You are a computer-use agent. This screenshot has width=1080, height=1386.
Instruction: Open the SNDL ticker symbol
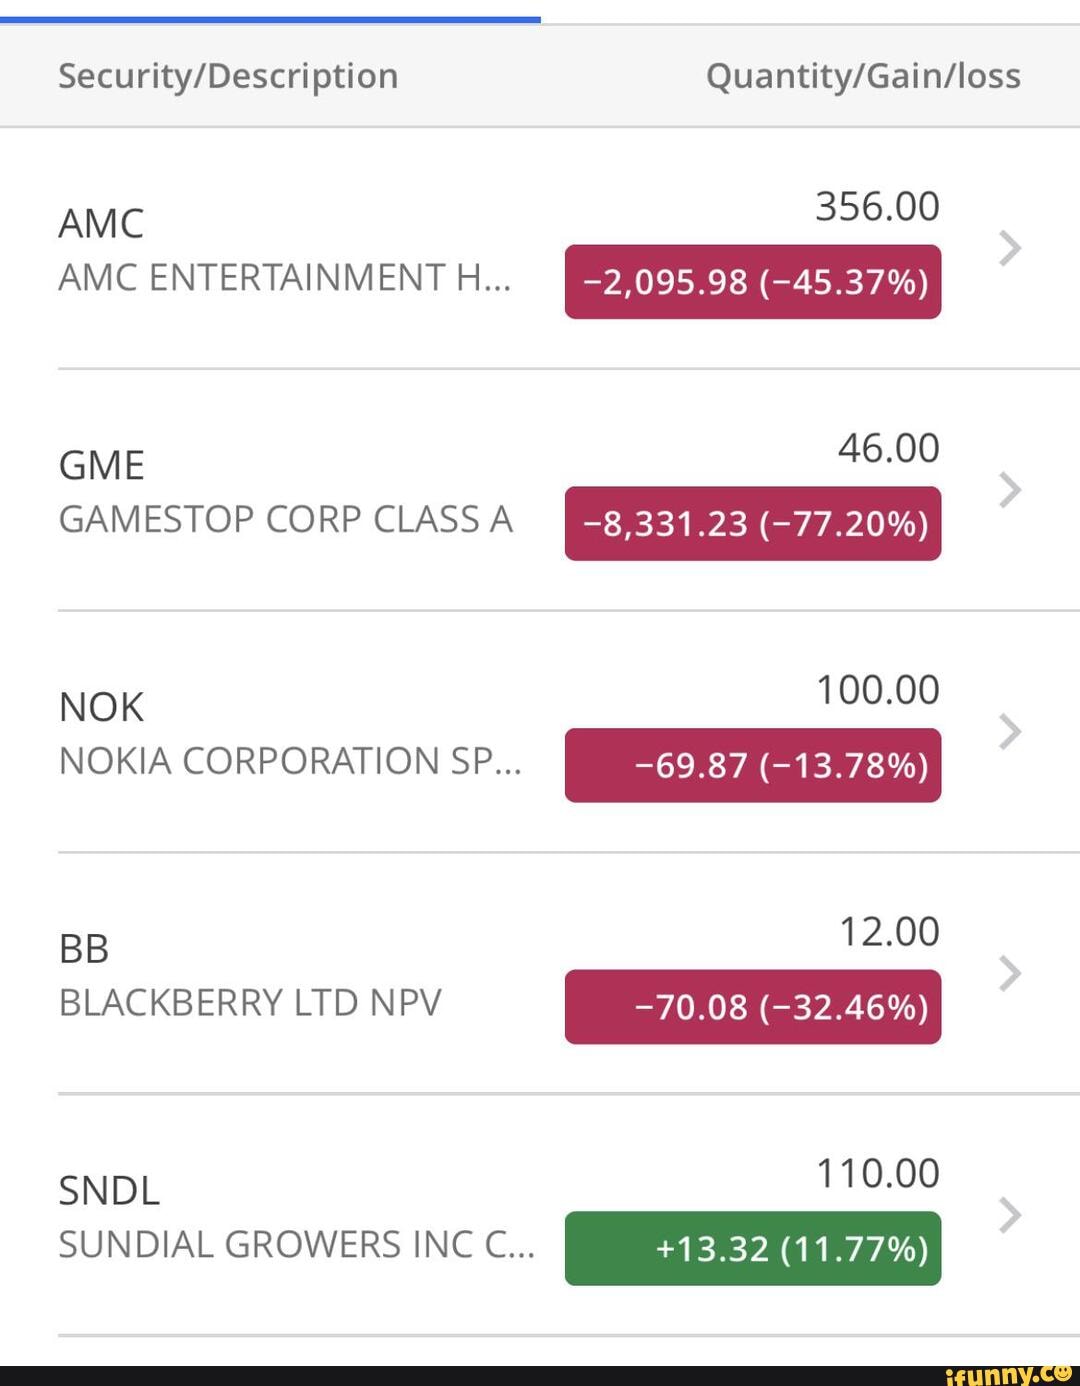[x=109, y=1191]
